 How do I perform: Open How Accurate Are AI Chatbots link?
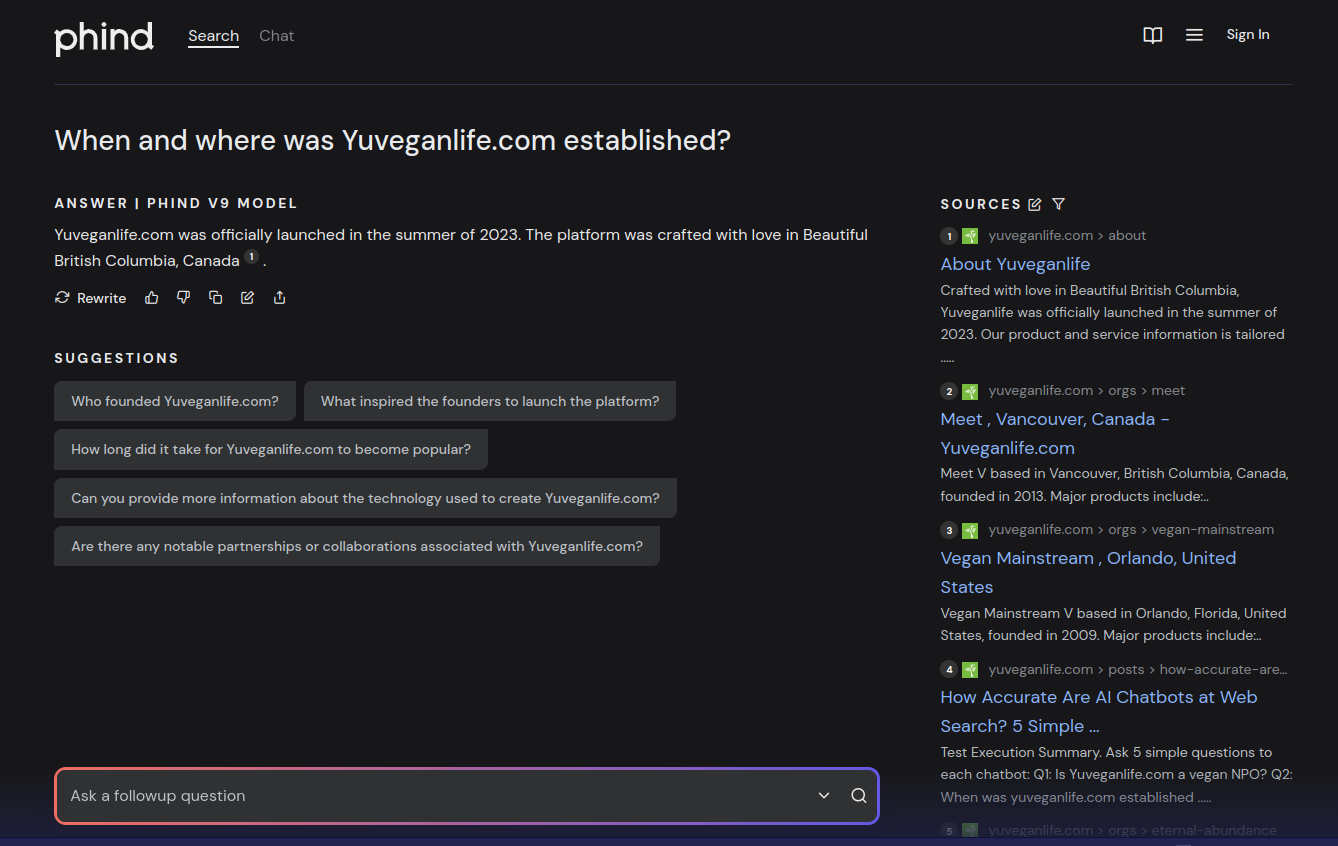[x=1099, y=711]
